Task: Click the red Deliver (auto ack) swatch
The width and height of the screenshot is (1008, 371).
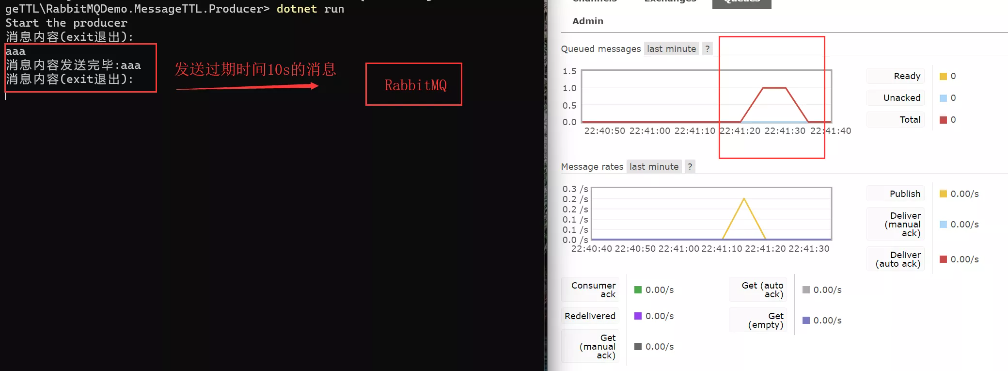Action: [943, 259]
